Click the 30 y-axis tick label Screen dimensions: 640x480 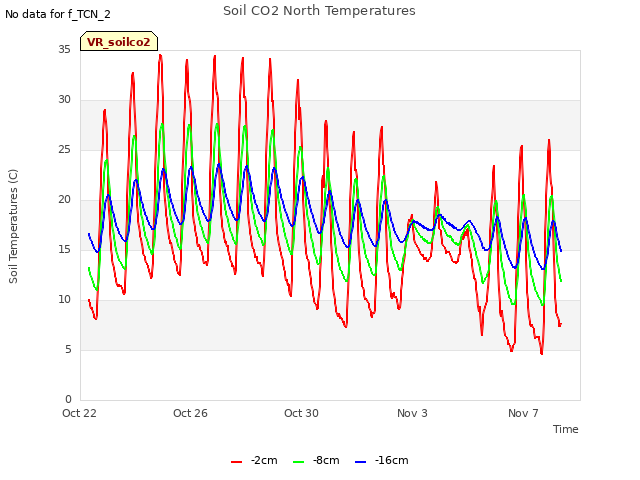click(x=64, y=100)
